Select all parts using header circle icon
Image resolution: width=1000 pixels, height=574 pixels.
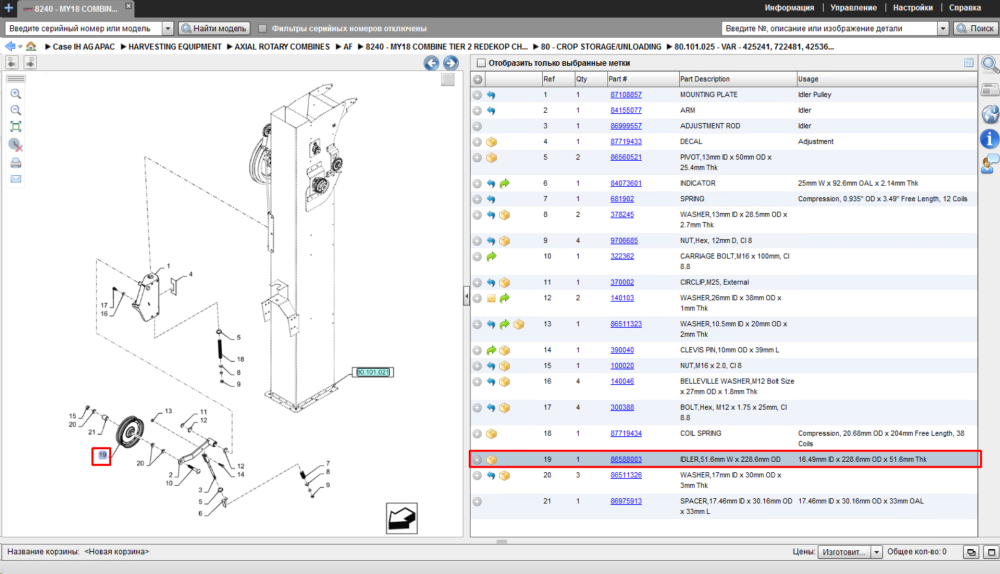[x=478, y=79]
